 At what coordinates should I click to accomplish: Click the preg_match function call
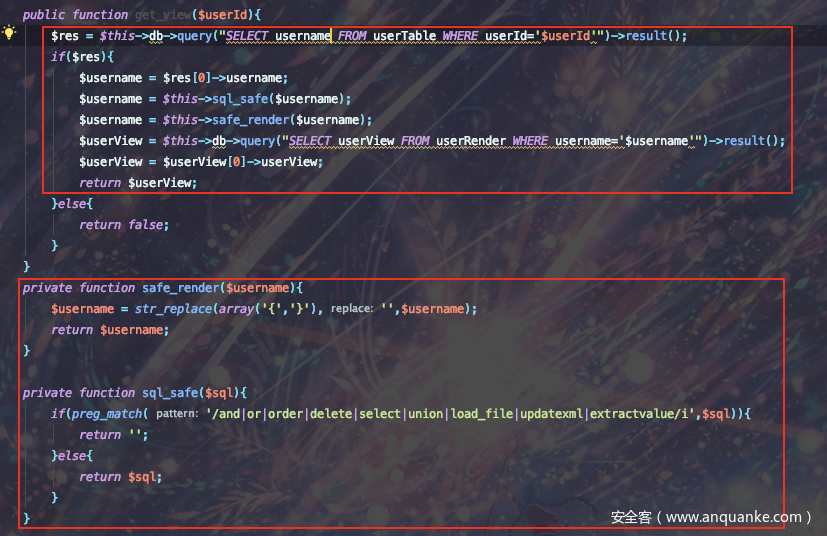point(107,414)
